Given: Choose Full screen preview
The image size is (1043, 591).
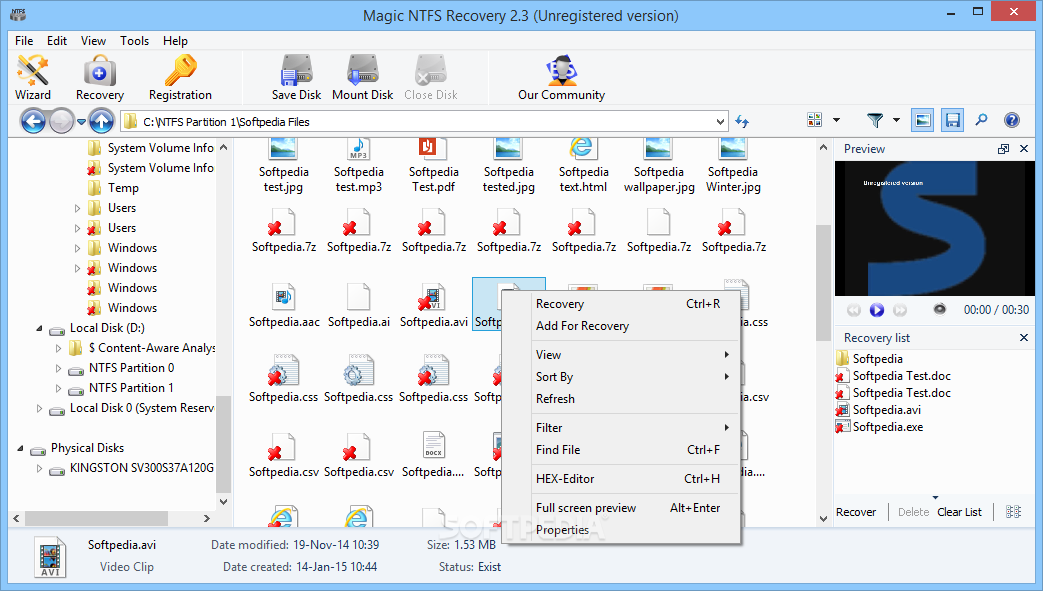Looking at the screenshot, I should tap(621, 508).
